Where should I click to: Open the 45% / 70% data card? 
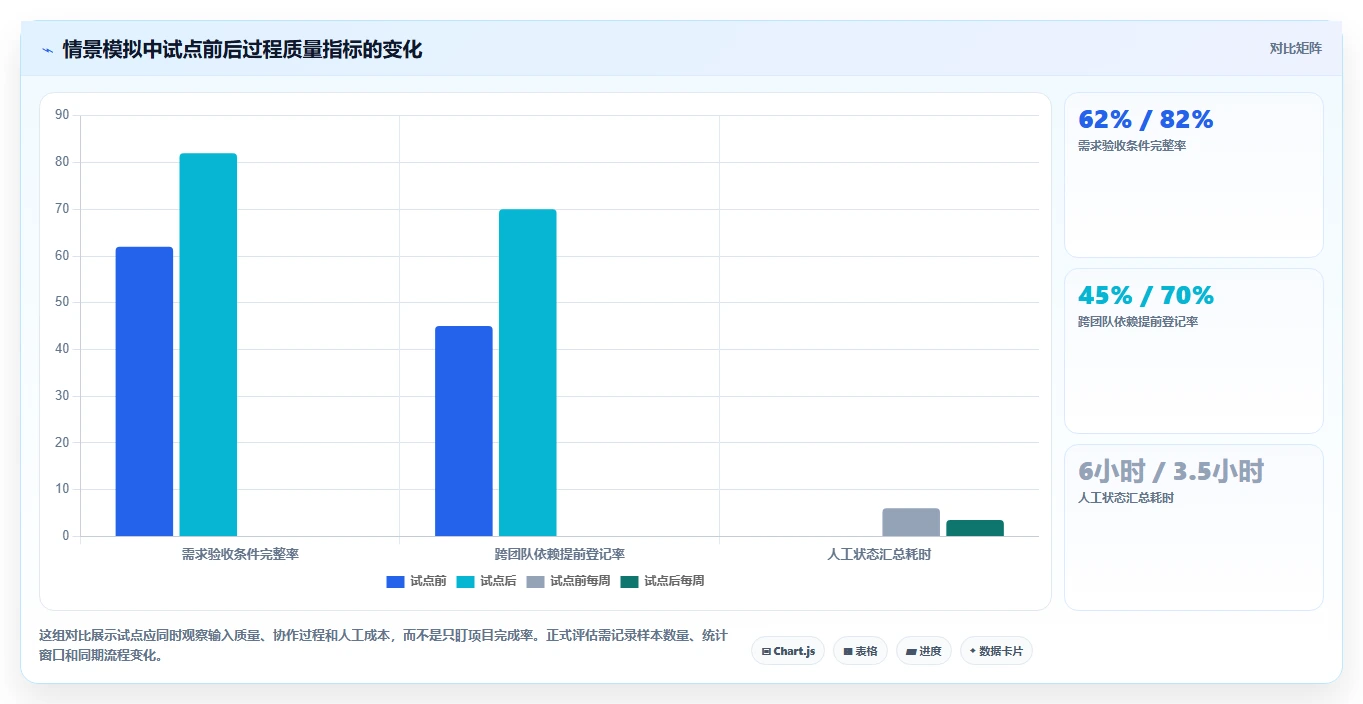tap(1194, 351)
